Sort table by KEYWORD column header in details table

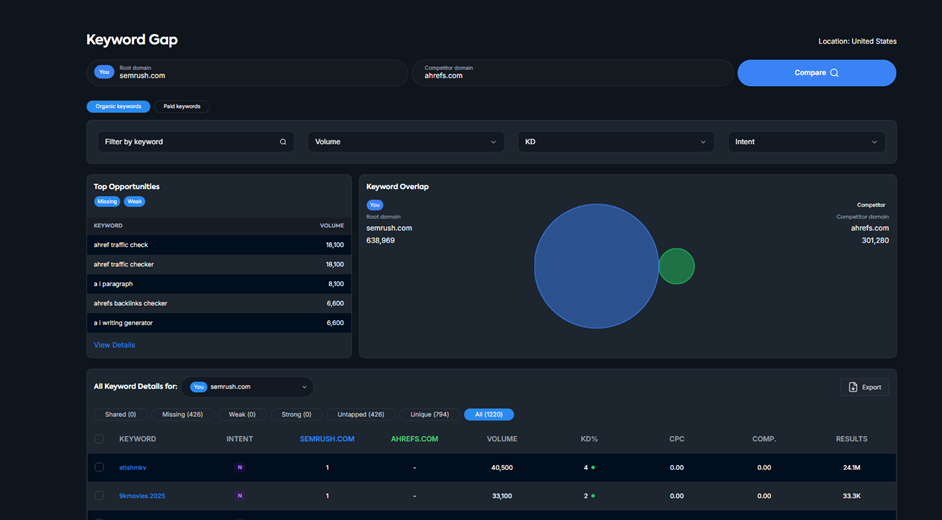pyautogui.click(x=138, y=439)
